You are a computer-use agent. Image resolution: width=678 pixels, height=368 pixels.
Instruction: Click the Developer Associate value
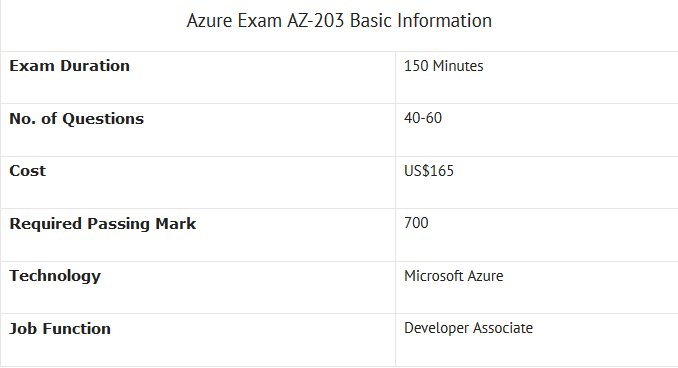[x=468, y=328]
